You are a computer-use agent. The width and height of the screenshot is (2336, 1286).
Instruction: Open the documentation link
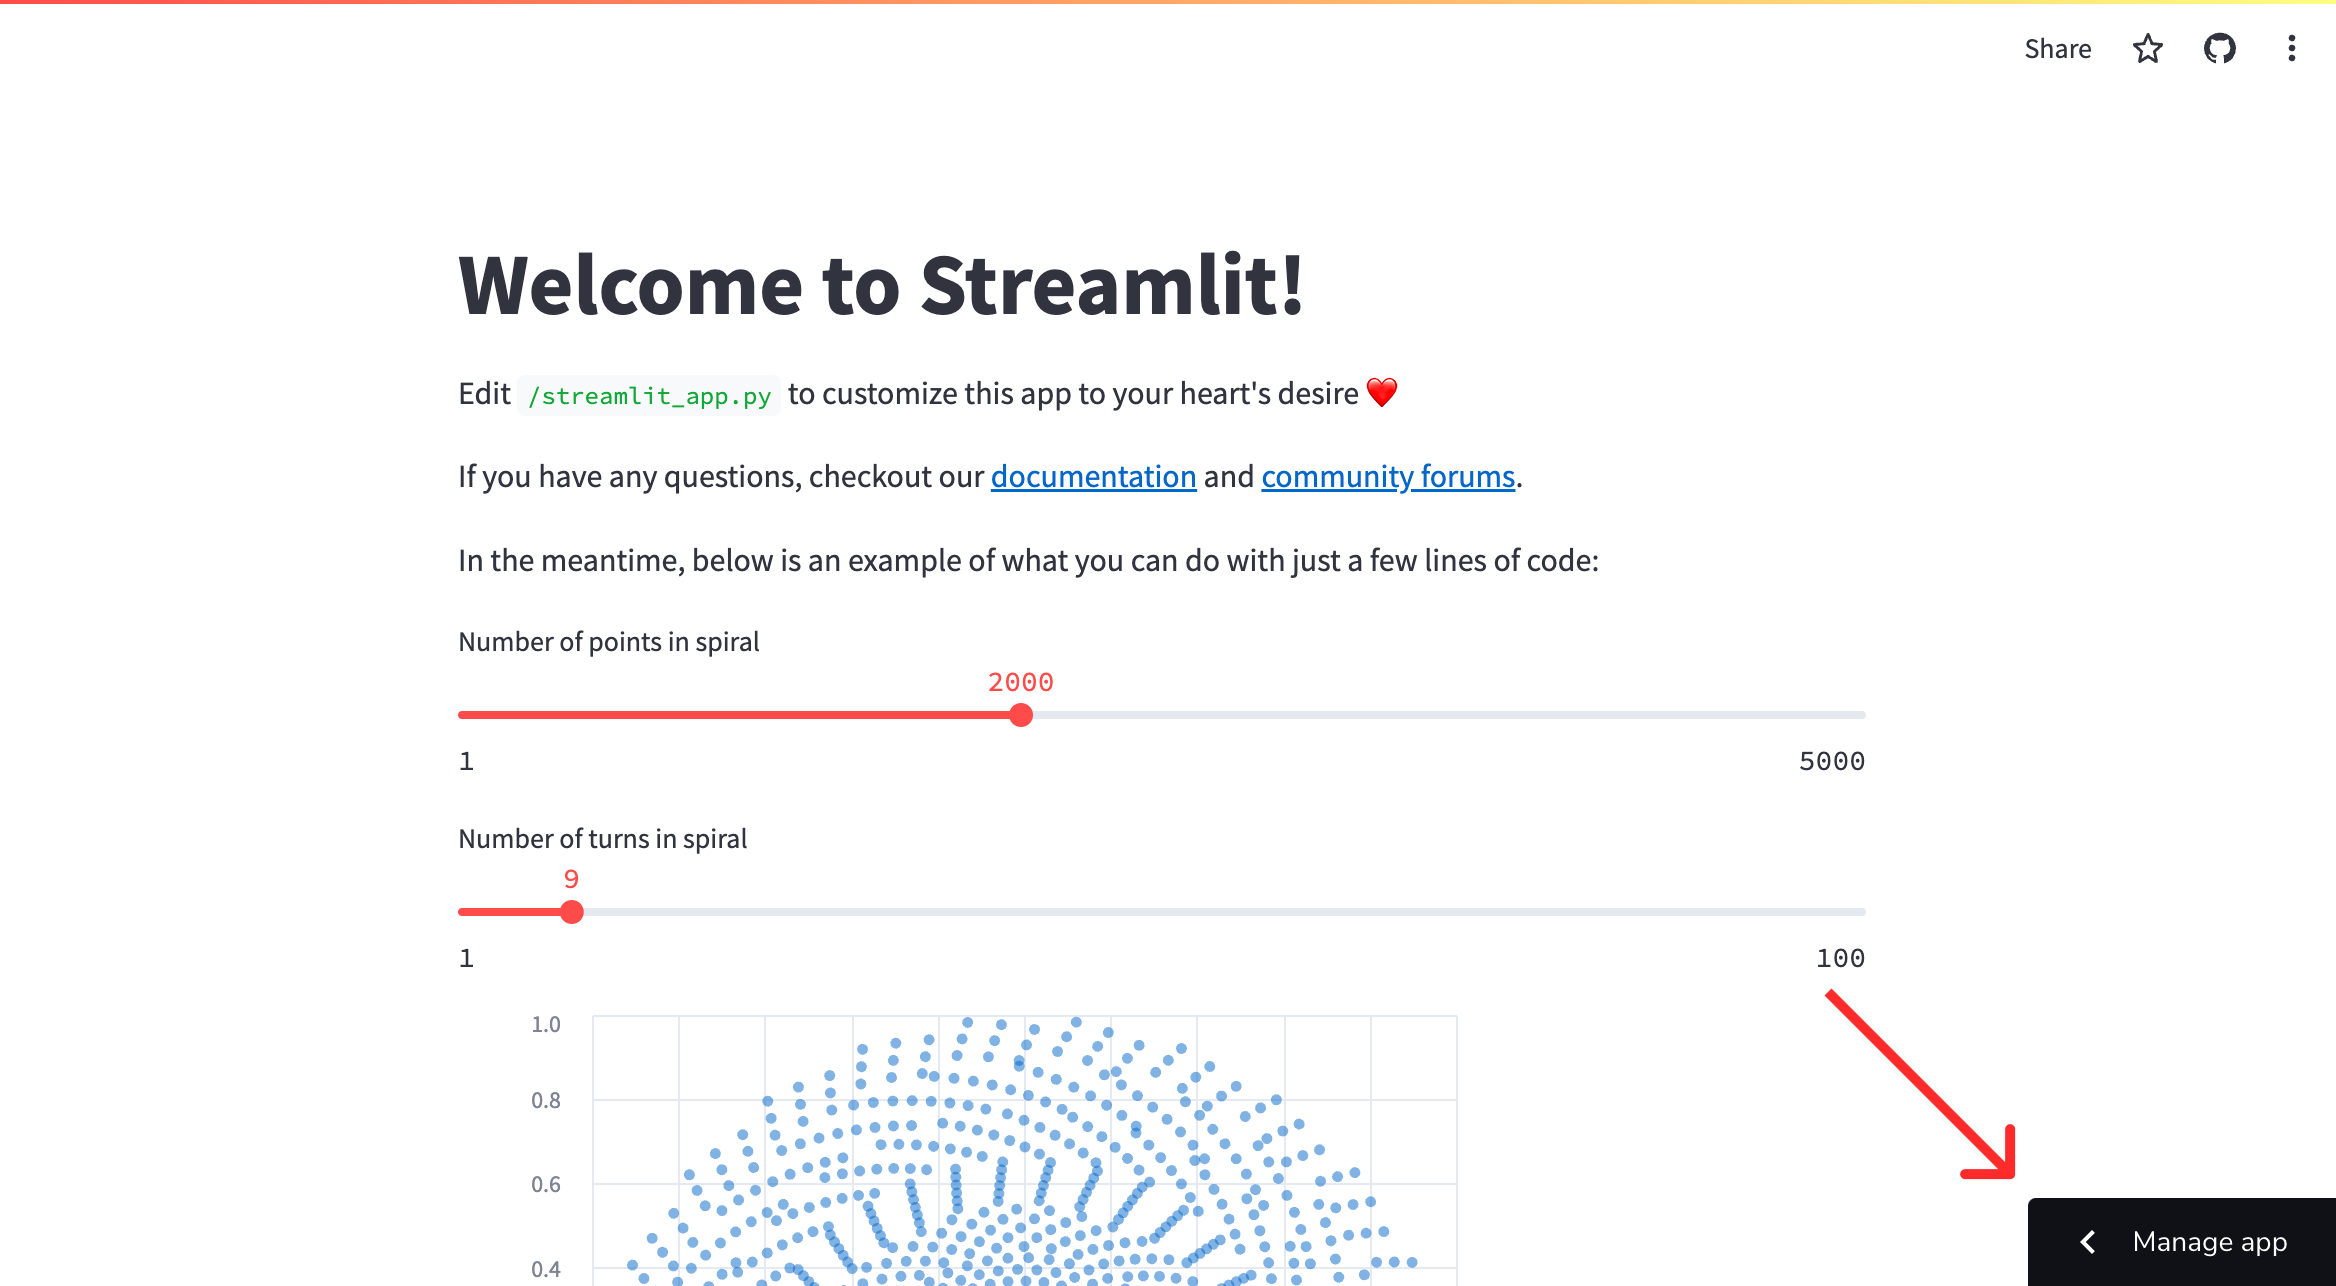coord(1093,477)
